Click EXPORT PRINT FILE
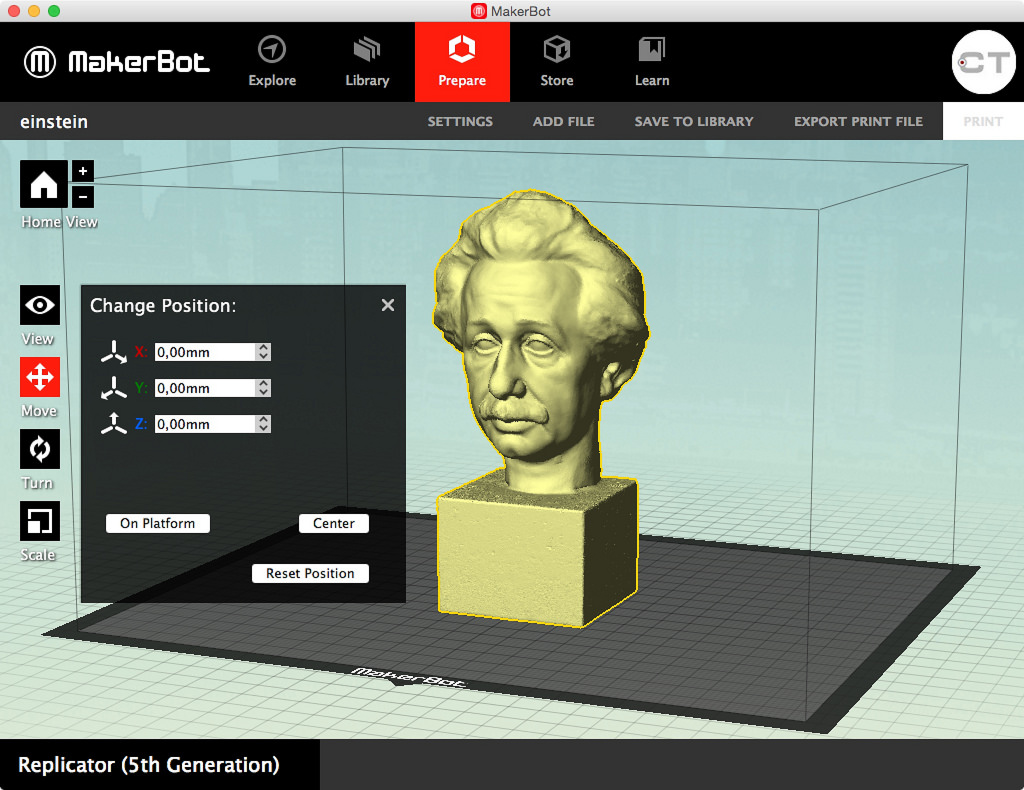Viewport: 1024px width, 790px height. [858, 121]
